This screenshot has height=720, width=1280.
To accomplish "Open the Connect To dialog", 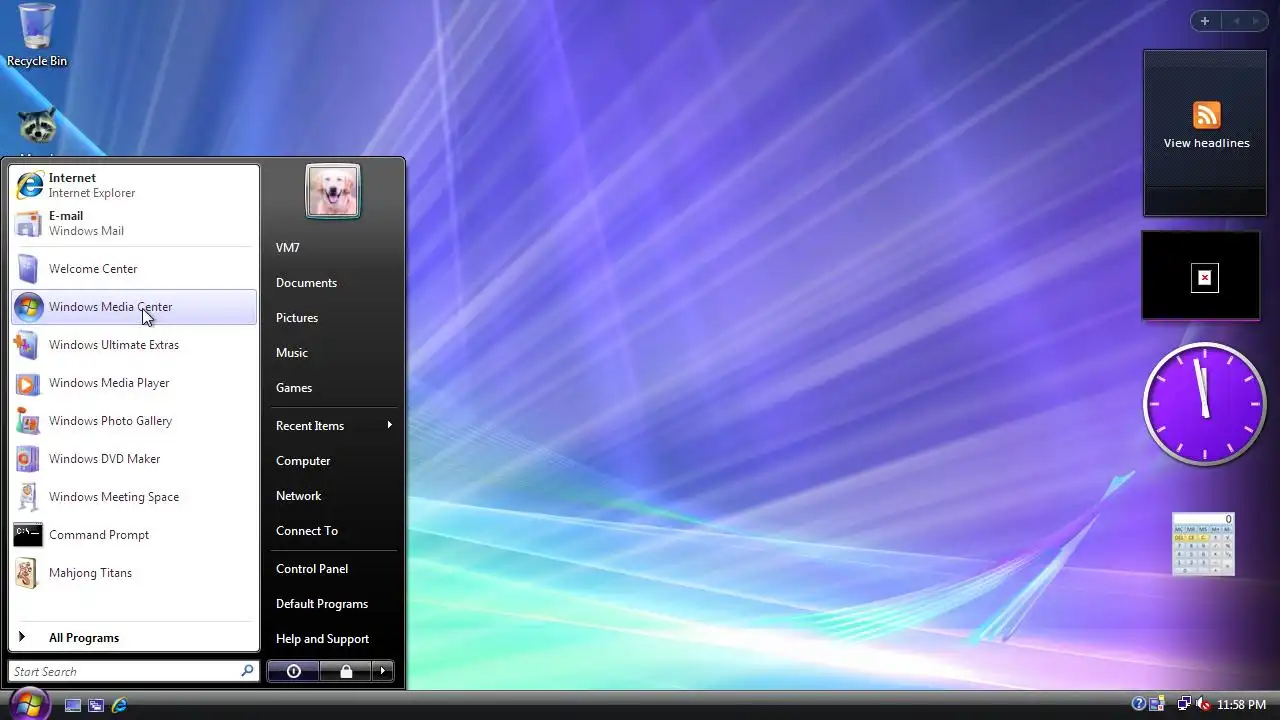I will point(332,531).
